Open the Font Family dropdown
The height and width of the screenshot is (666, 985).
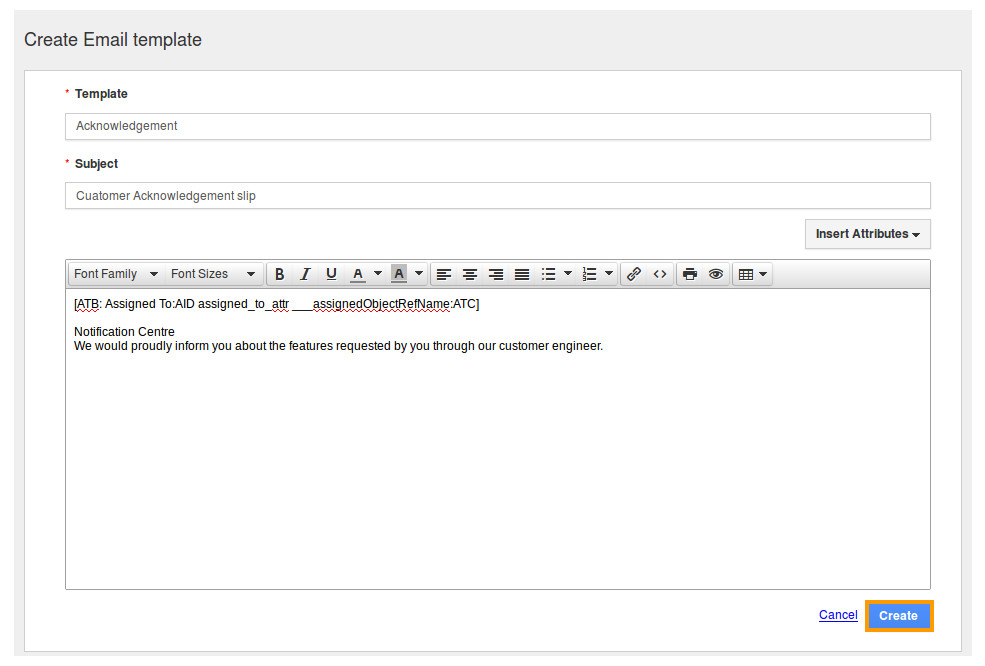click(116, 274)
